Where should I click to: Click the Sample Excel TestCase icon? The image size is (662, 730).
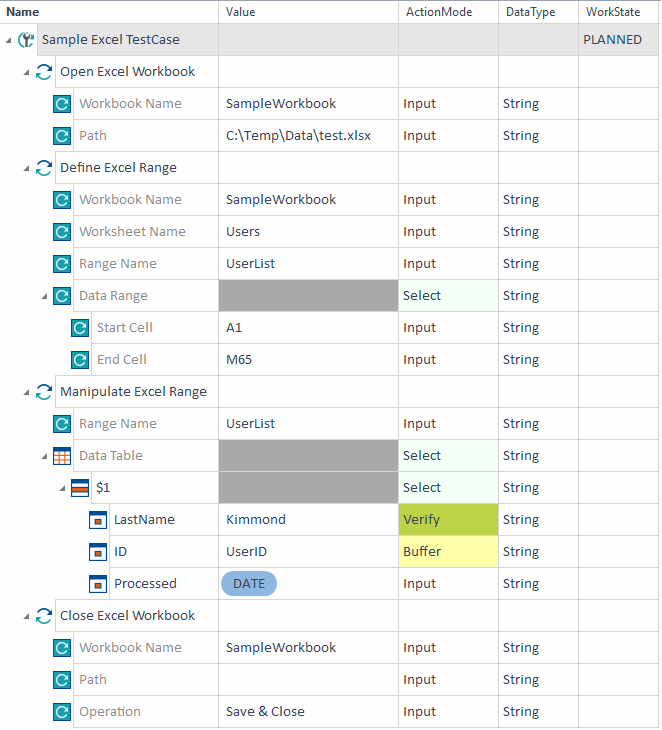[26, 40]
